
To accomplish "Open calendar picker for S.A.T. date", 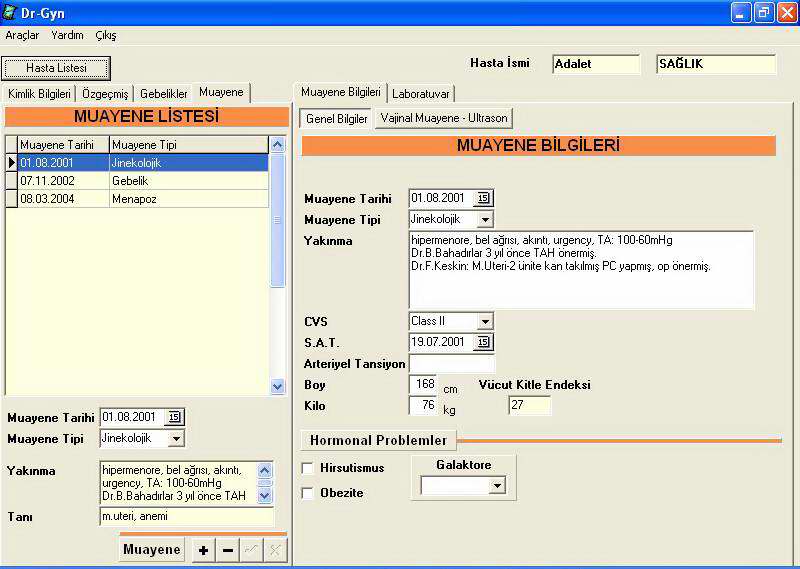I will pos(483,342).
